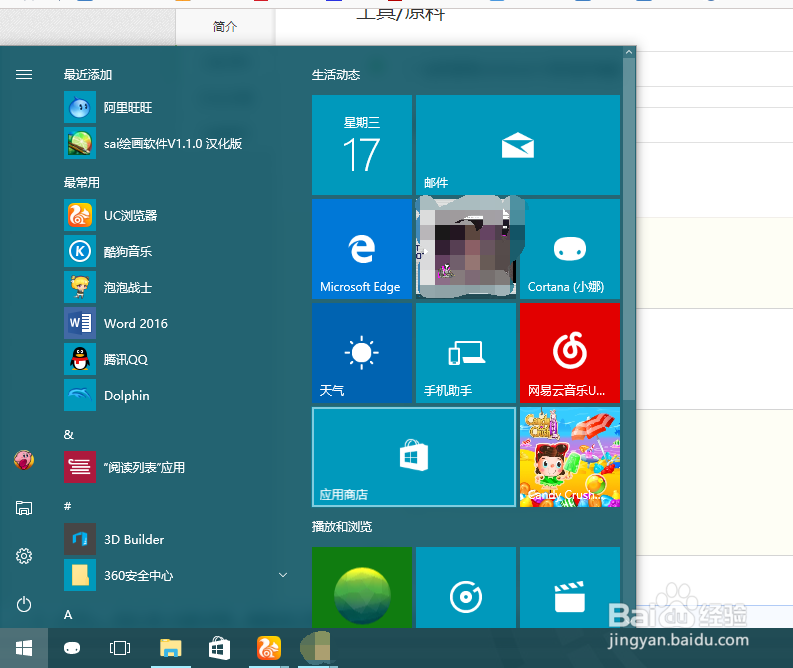The image size is (793, 668).
Task: Click the 最常用 section label
Action: [x=81, y=183]
